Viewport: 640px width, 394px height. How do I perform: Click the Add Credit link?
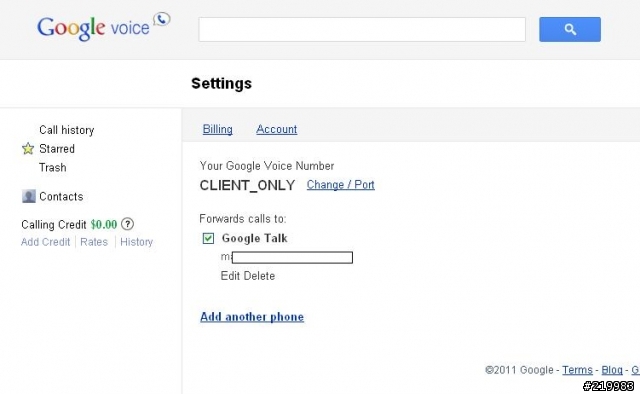(x=45, y=242)
